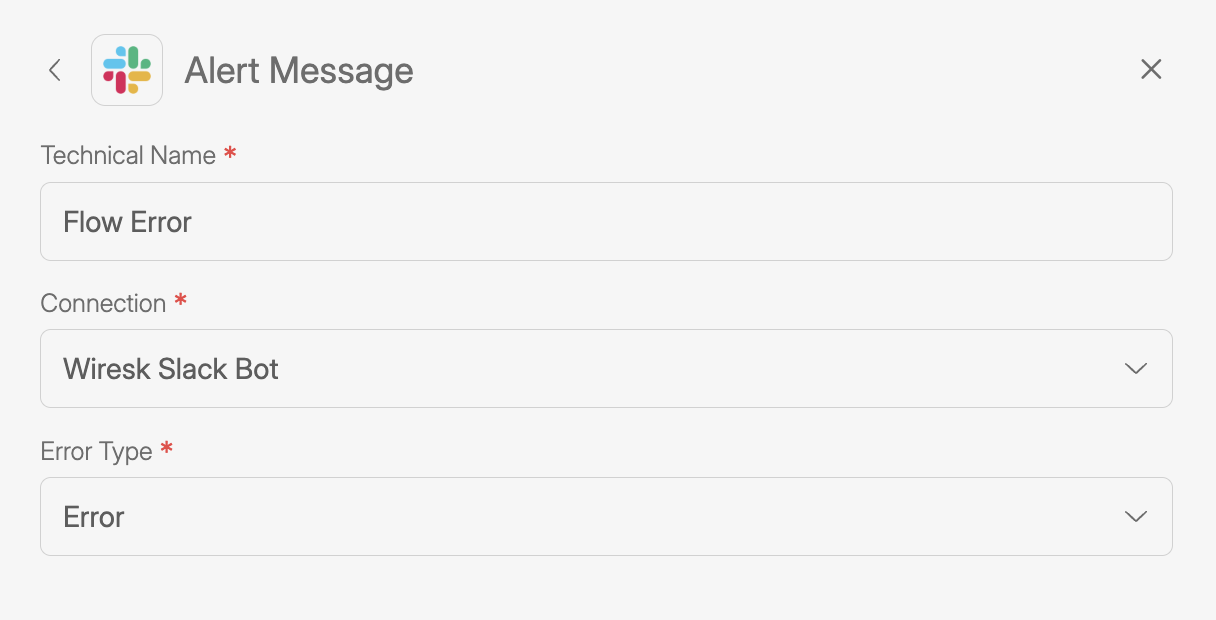Click the empty area below Error Type
1216x620 pixels.
click(x=606, y=590)
